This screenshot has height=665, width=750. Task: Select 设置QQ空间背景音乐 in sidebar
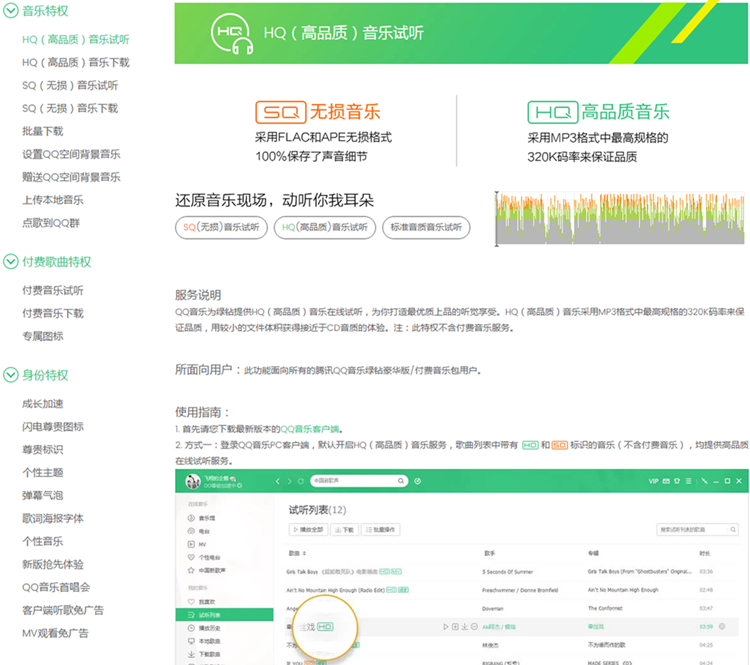71,154
